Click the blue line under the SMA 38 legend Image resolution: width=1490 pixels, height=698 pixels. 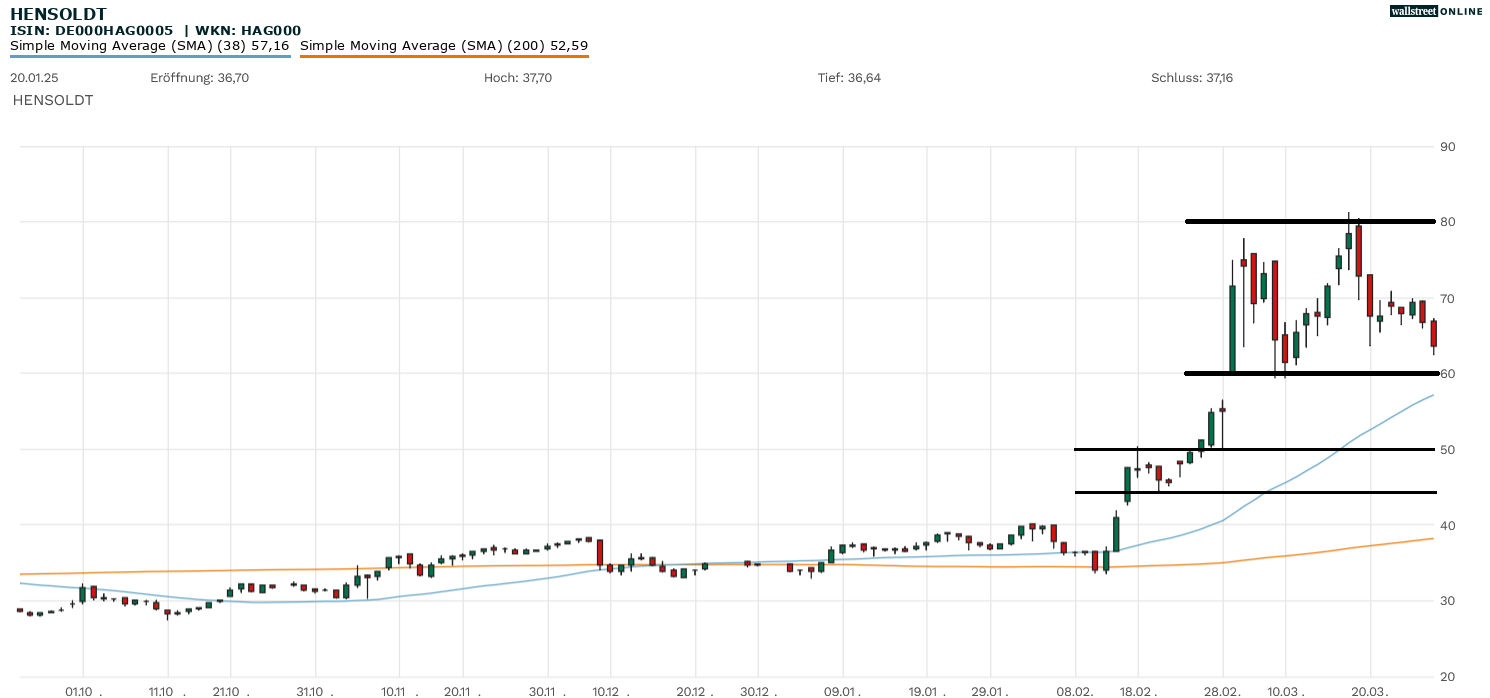tap(150, 56)
